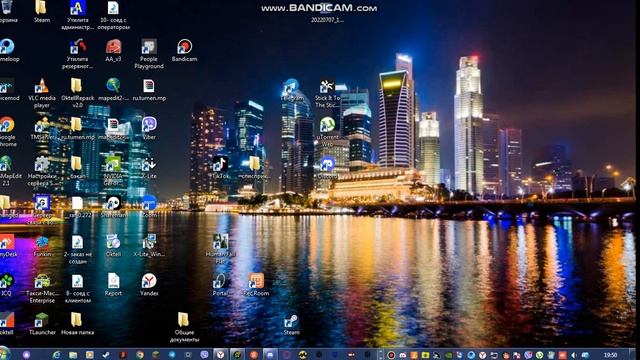Open the Steam folder on desktop

click(41, 11)
